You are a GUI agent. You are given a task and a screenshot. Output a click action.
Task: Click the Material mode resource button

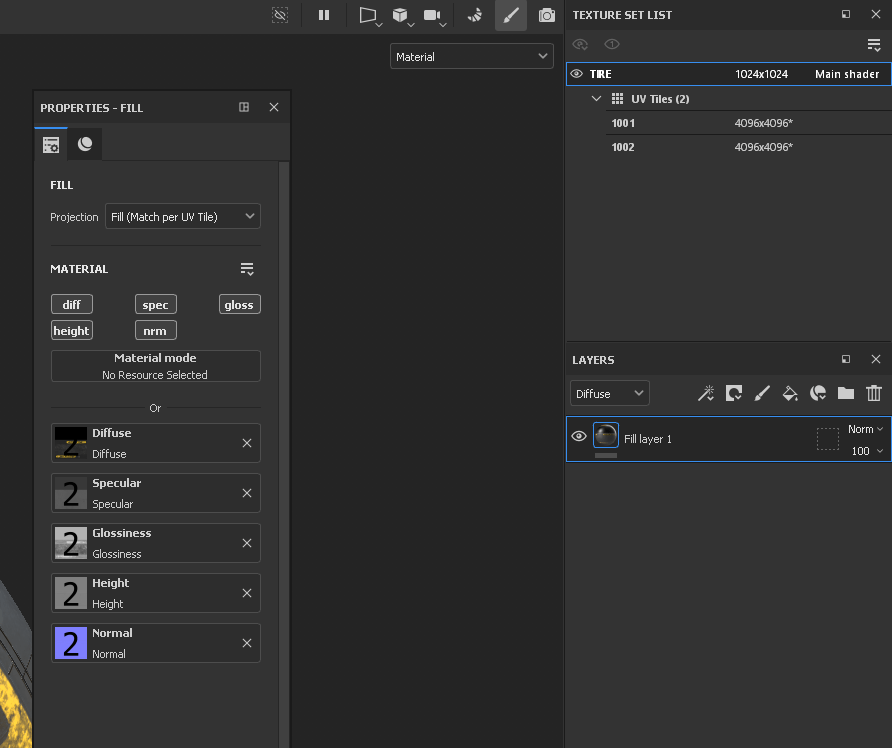click(155, 365)
